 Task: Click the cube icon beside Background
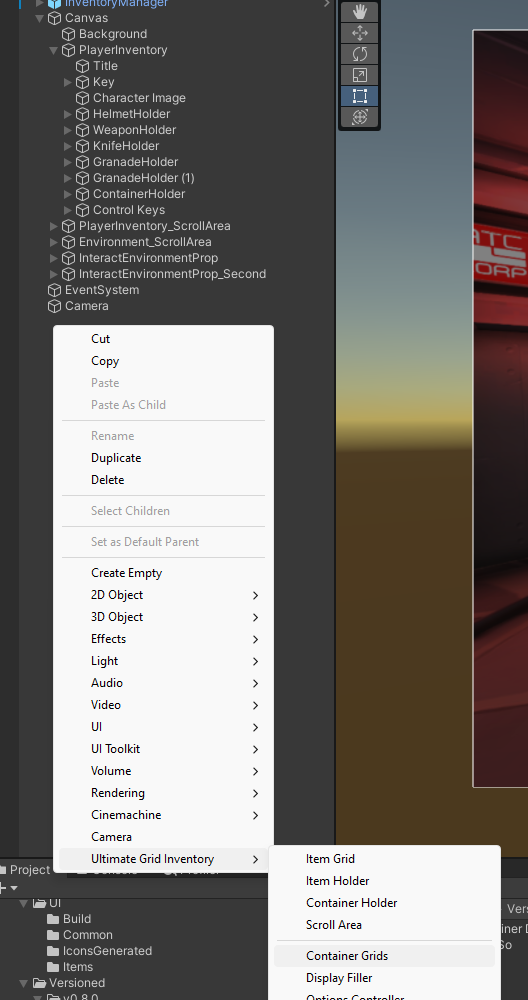click(69, 34)
